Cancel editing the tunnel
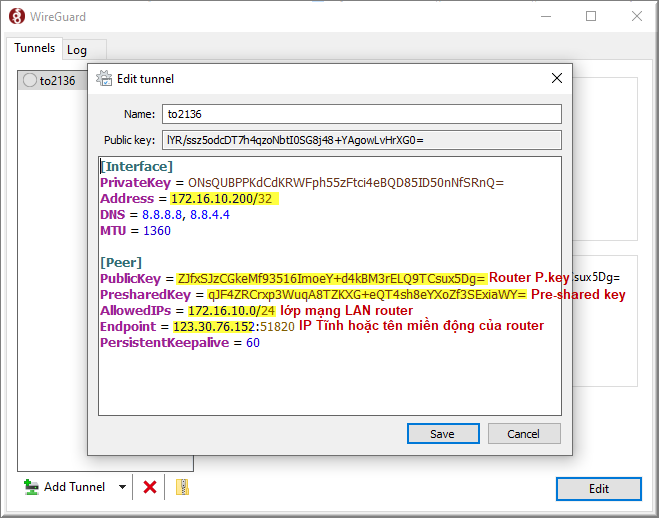Image resolution: width=659 pixels, height=518 pixels. pos(524,434)
